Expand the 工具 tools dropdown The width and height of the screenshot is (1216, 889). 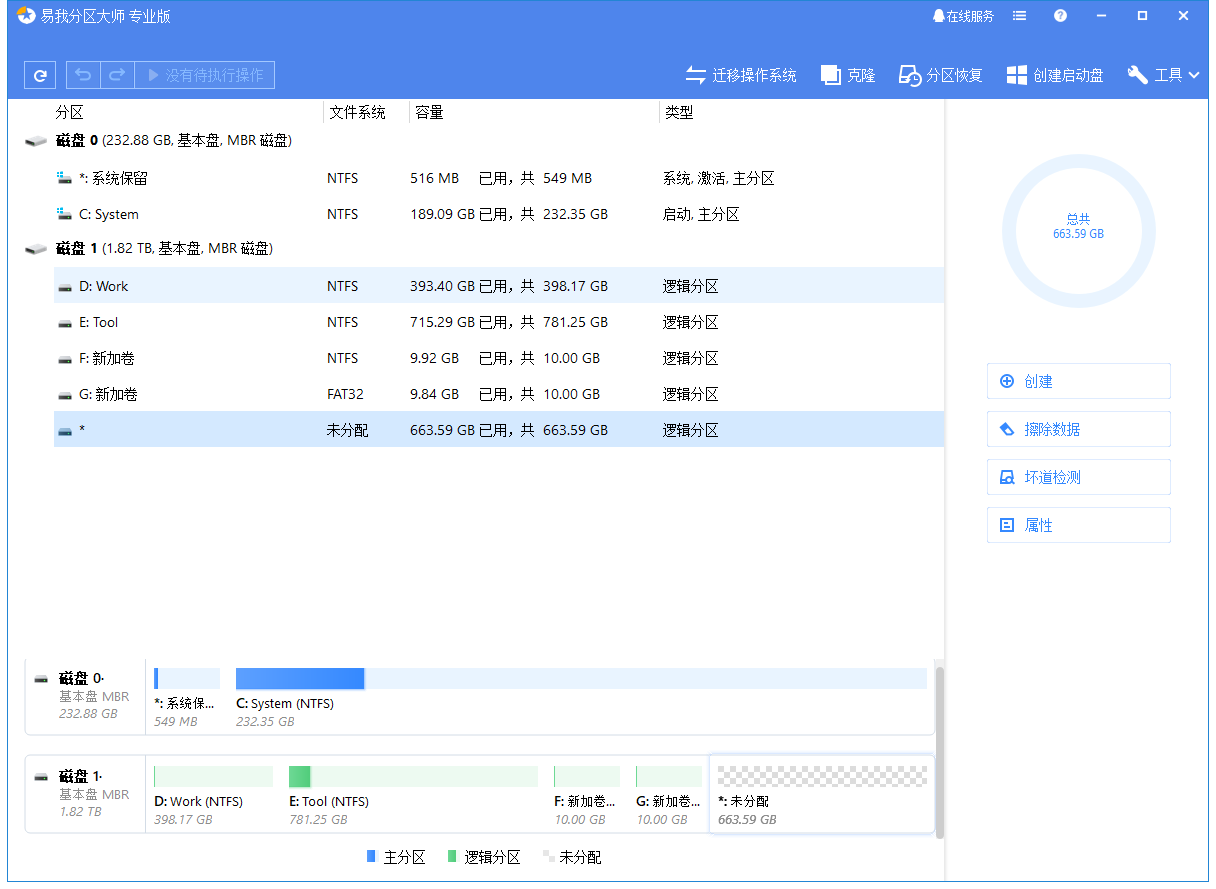tap(1163, 75)
